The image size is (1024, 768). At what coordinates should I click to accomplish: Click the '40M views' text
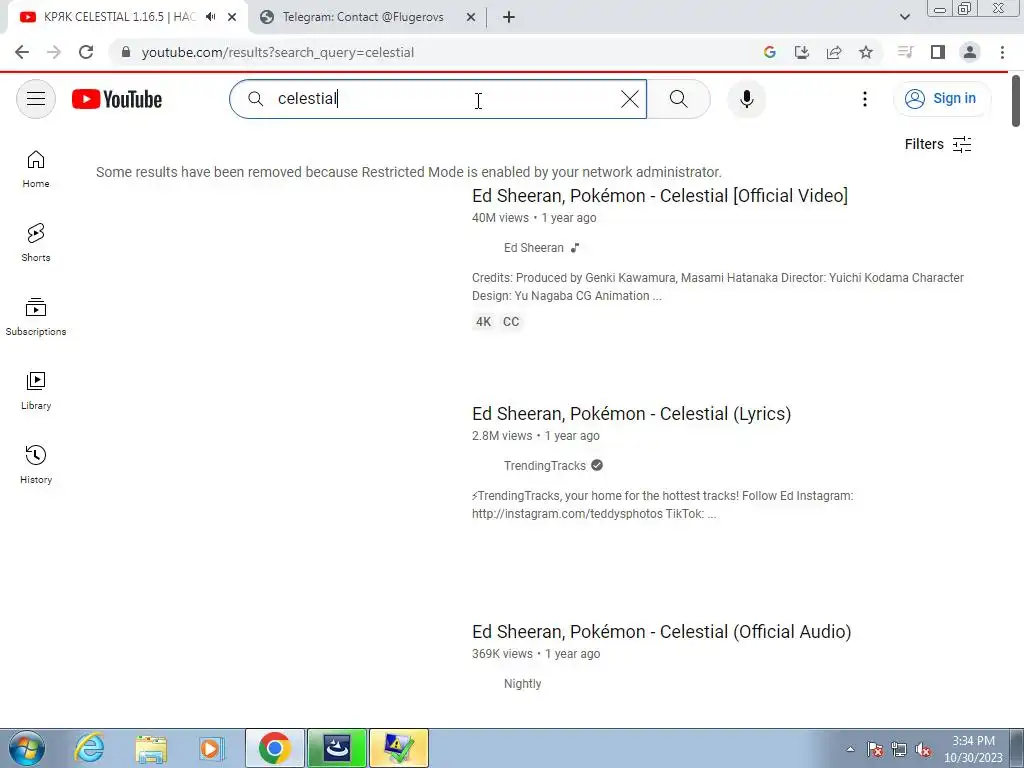pyautogui.click(x=500, y=217)
